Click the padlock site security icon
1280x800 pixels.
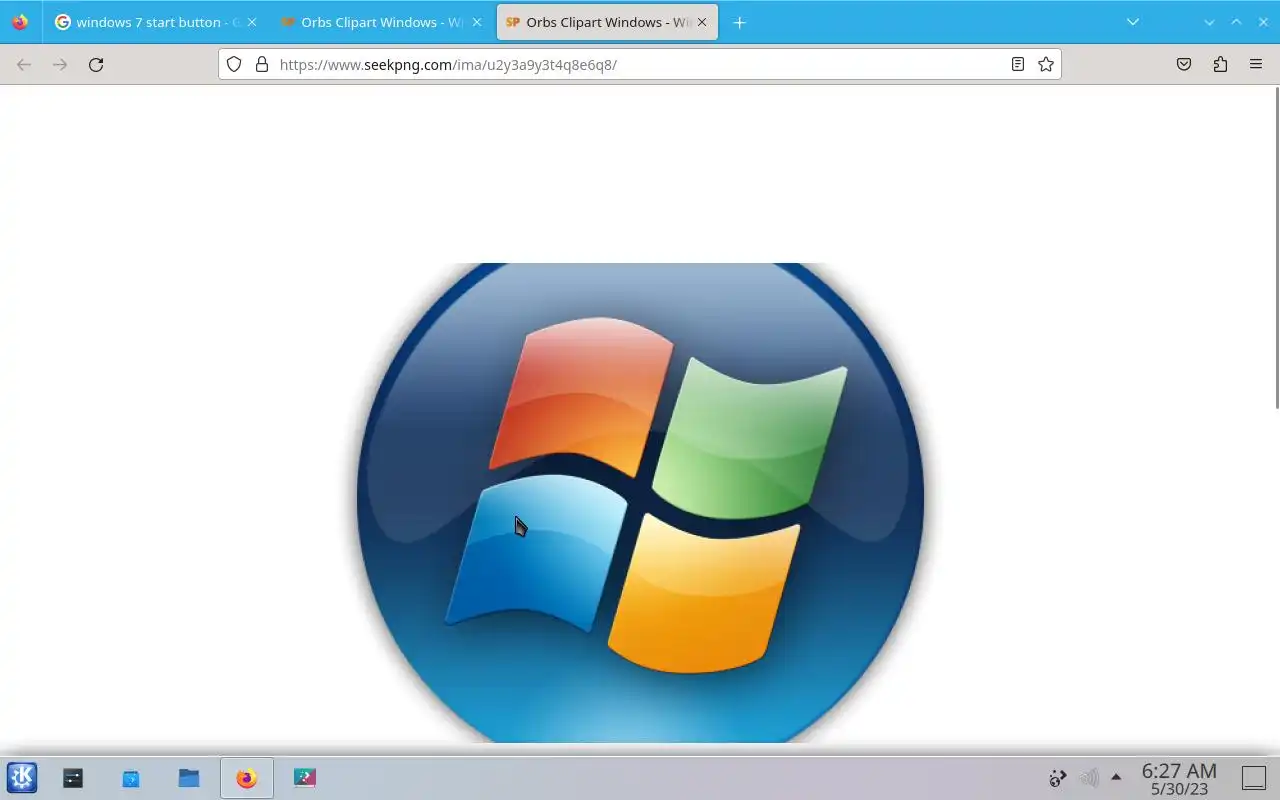coord(262,64)
